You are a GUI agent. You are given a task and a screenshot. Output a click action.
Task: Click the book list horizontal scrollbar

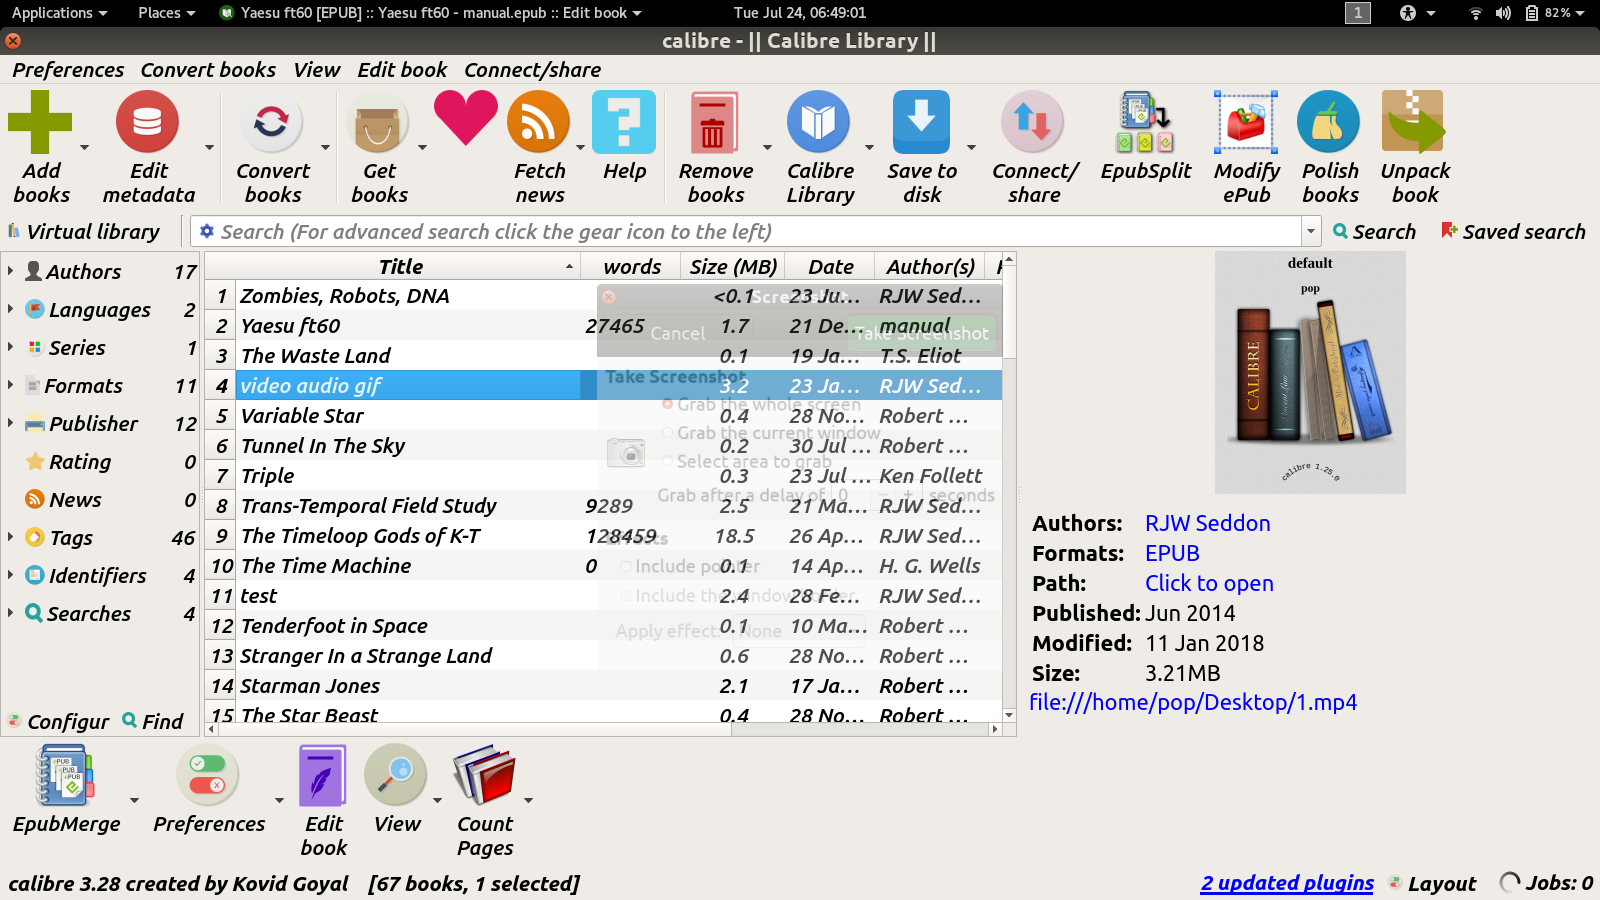pos(604,729)
